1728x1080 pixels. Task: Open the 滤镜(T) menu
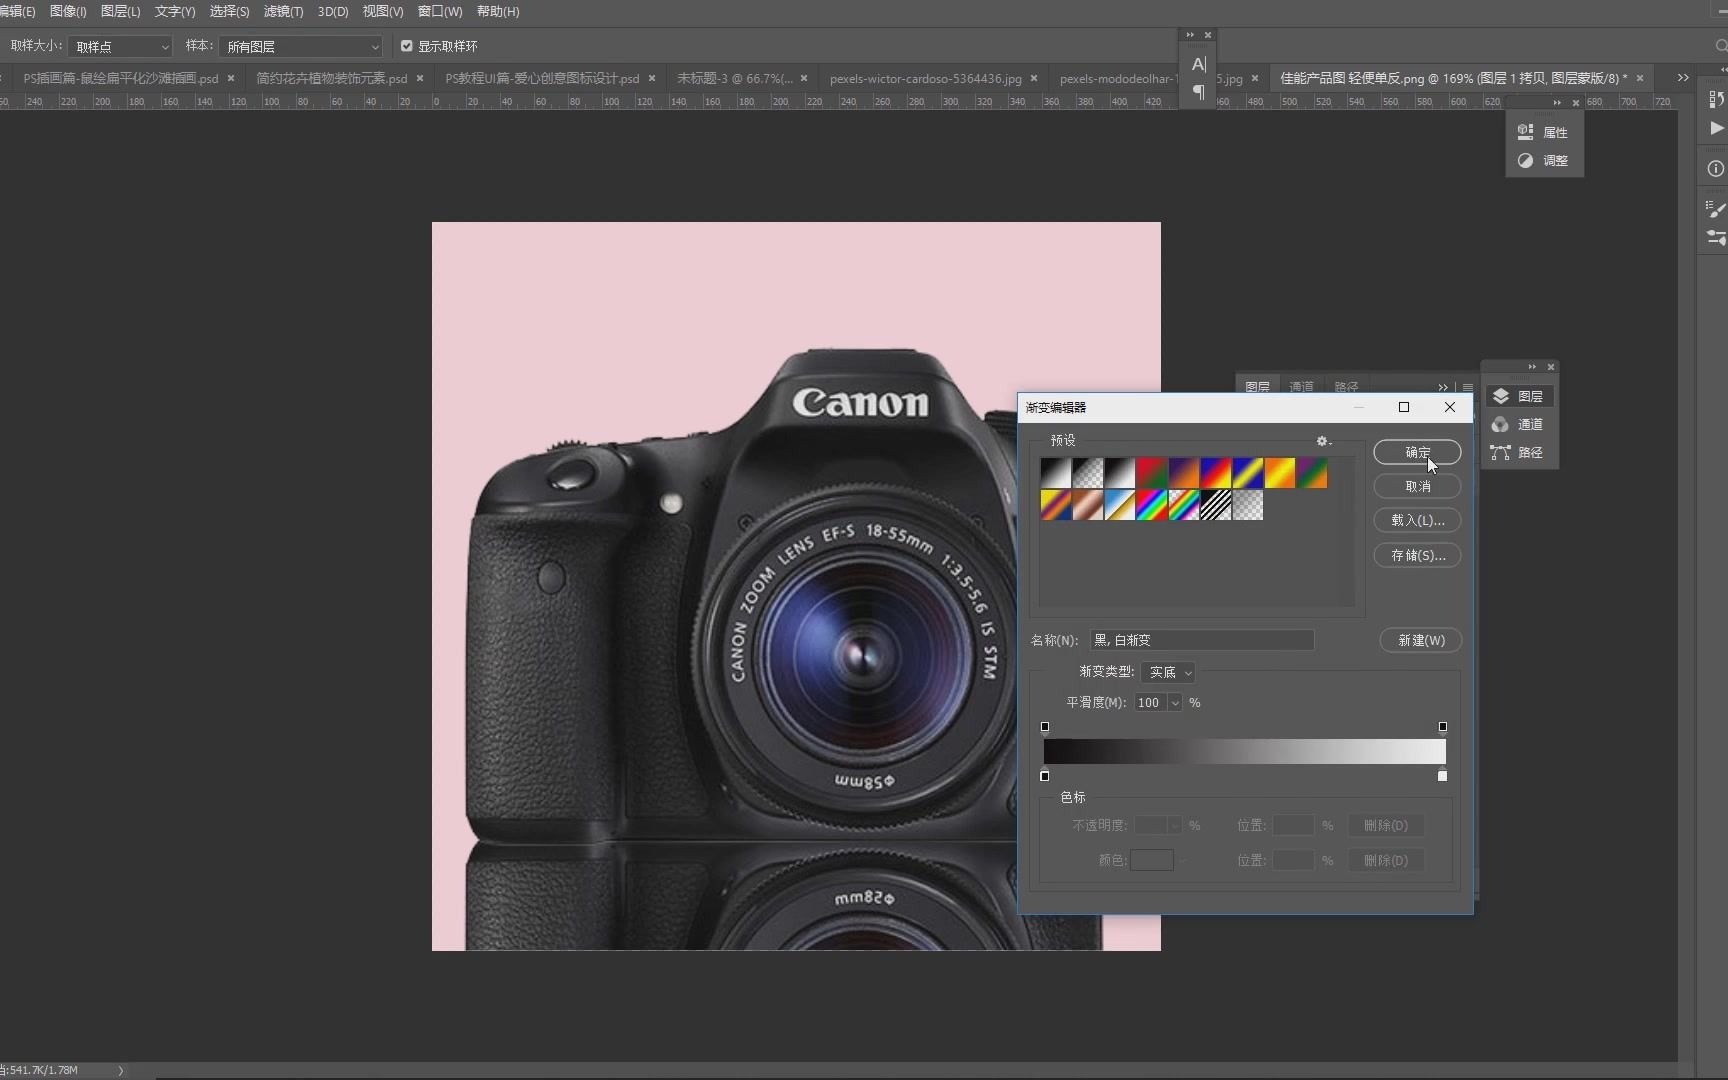pos(283,11)
